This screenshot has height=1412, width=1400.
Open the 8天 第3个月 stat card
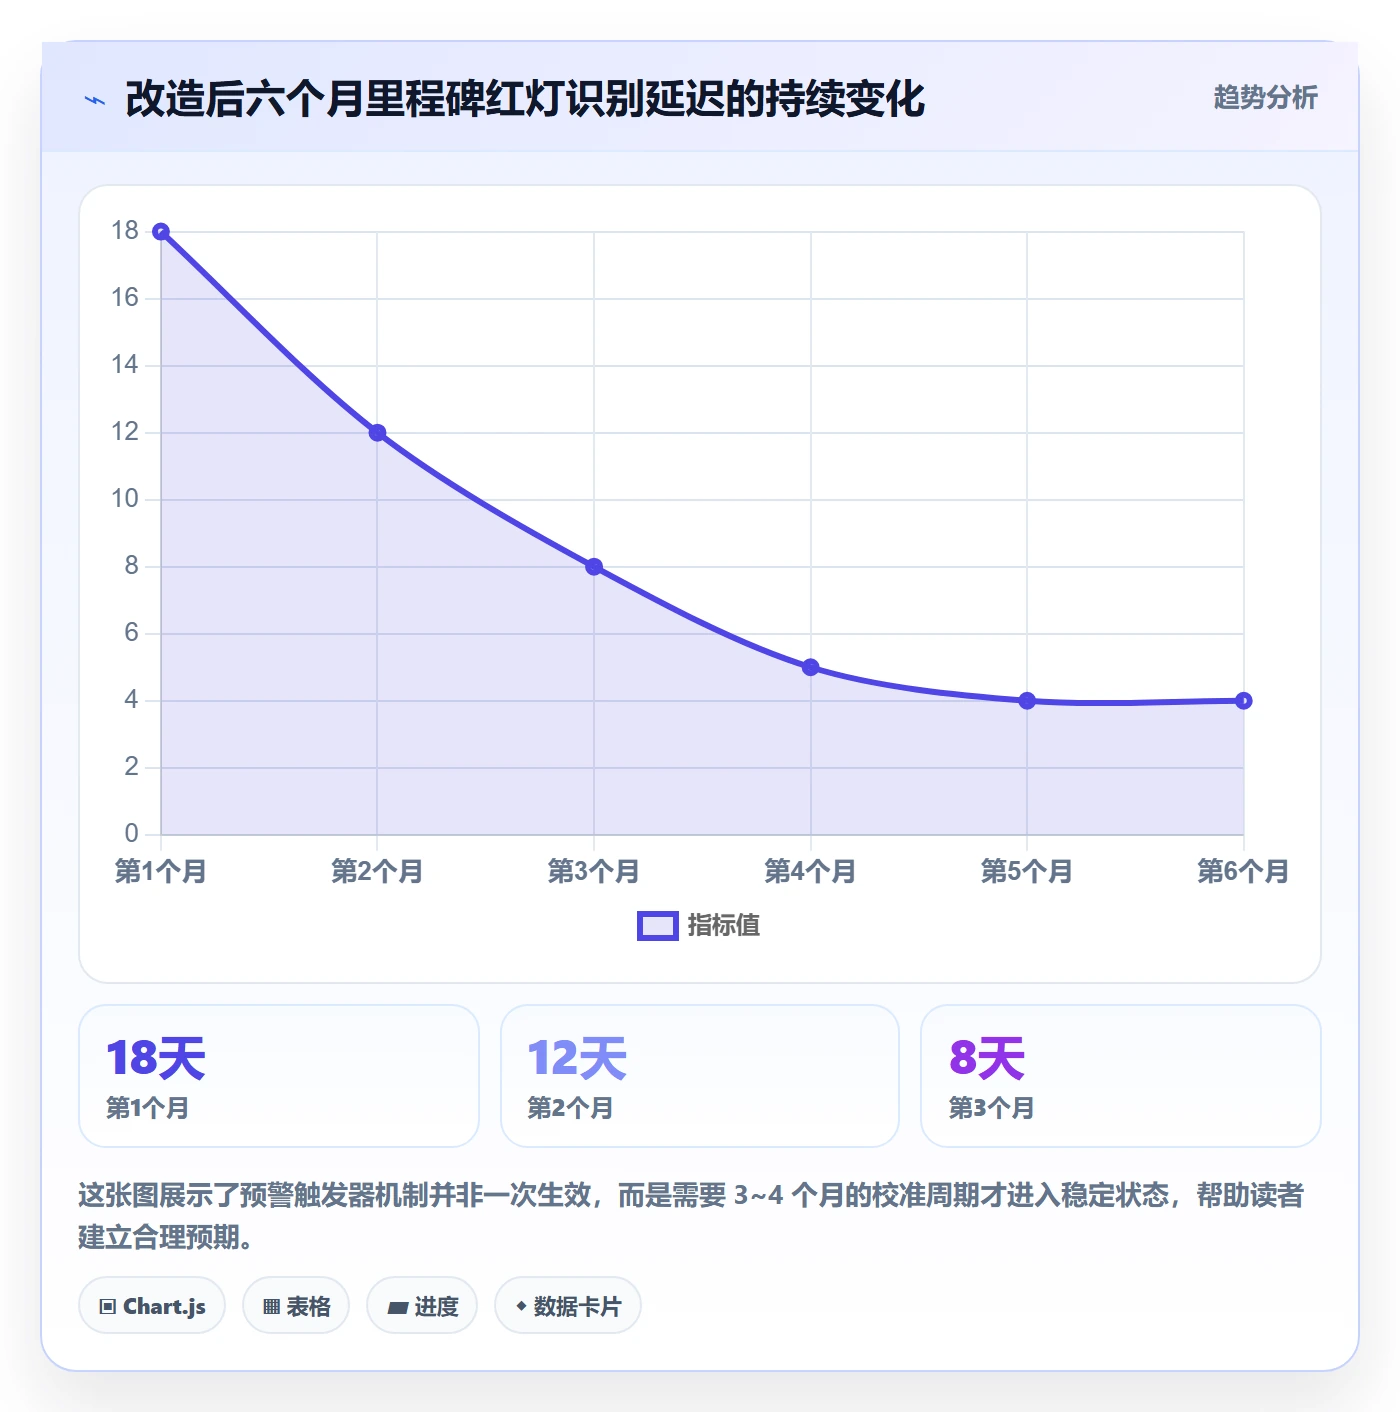1121,1076
